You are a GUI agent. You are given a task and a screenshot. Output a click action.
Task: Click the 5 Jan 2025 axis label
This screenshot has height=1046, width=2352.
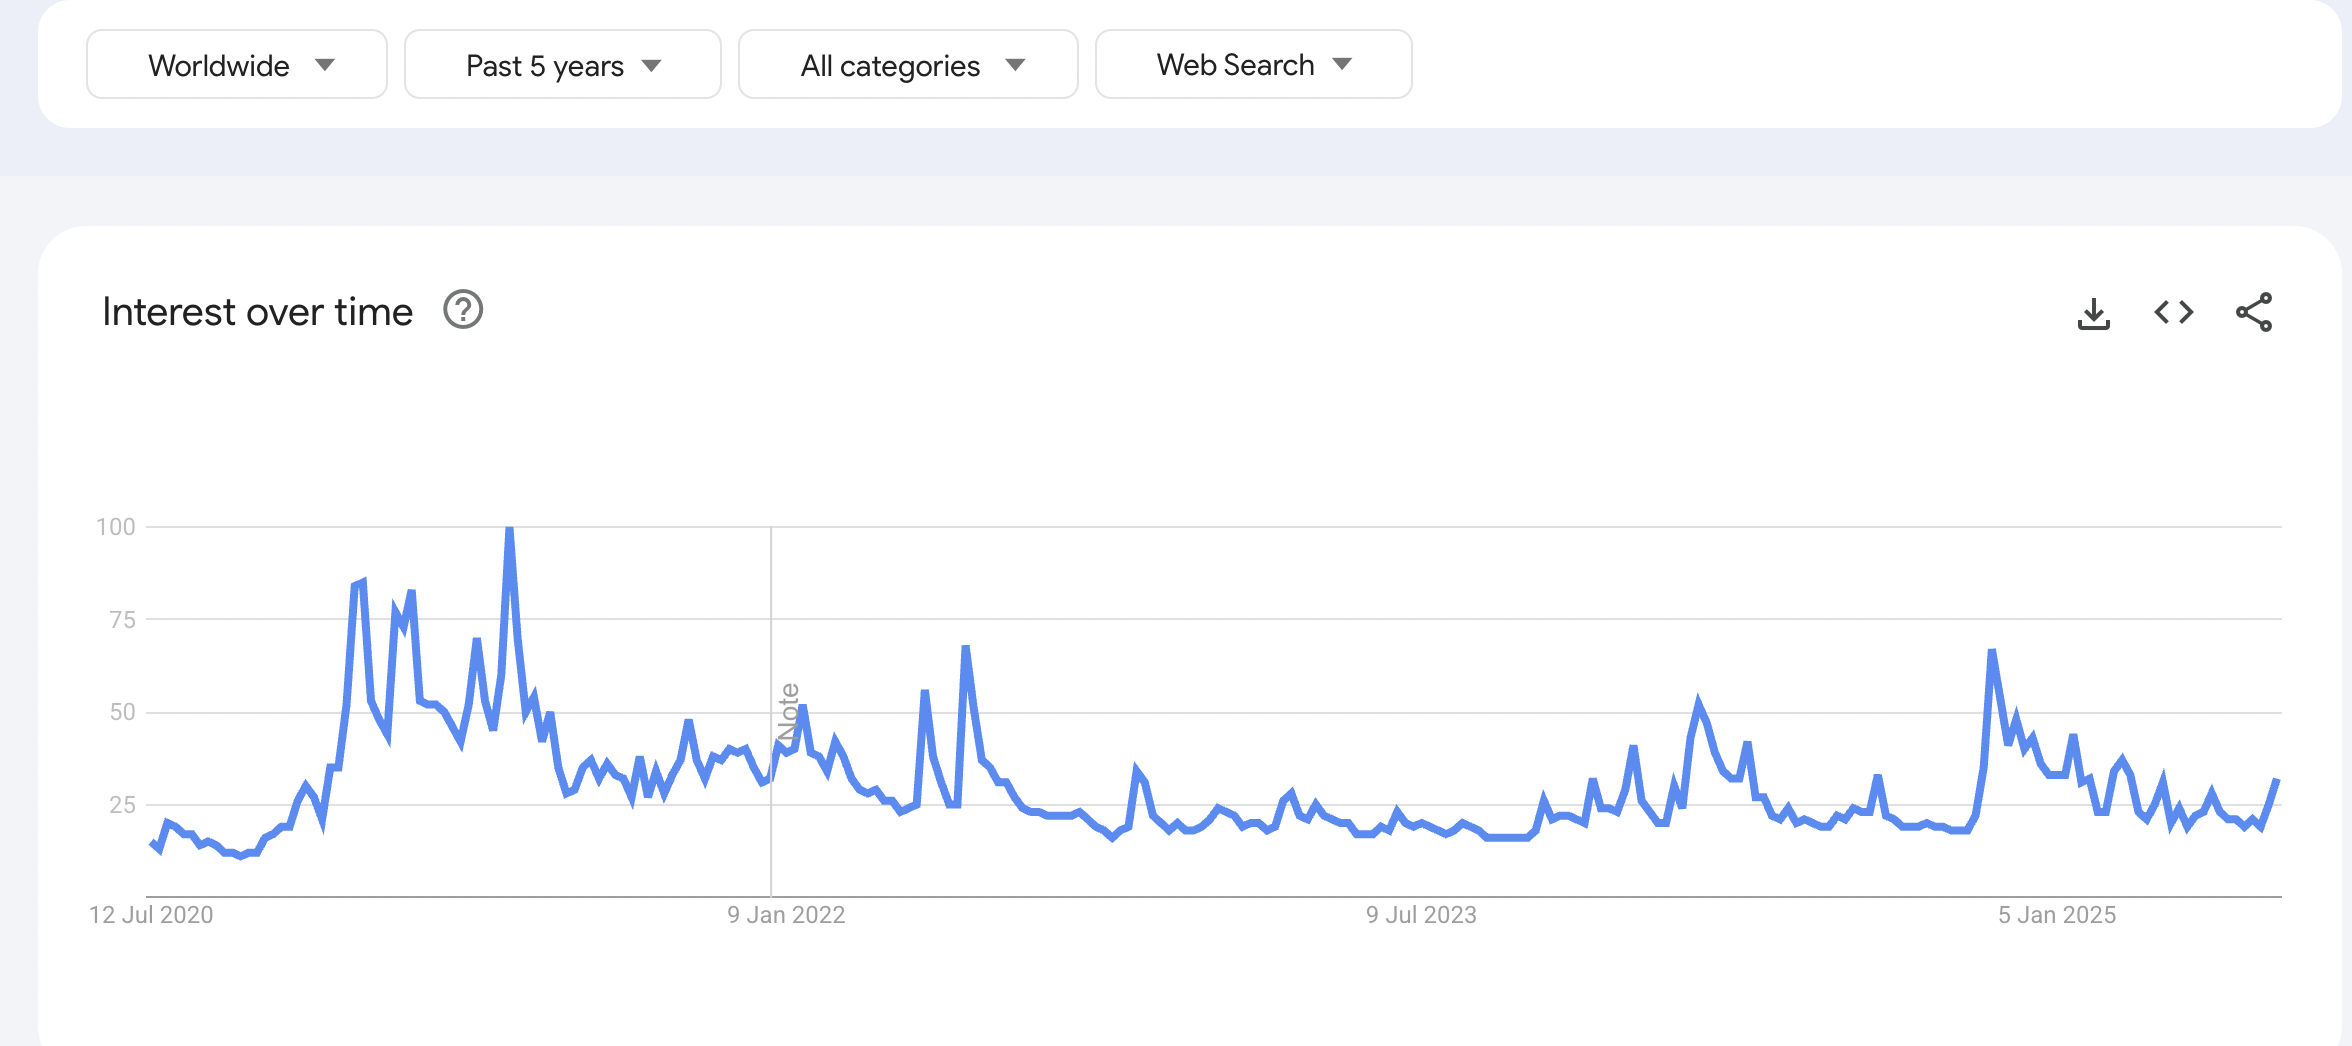(2057, 915)
